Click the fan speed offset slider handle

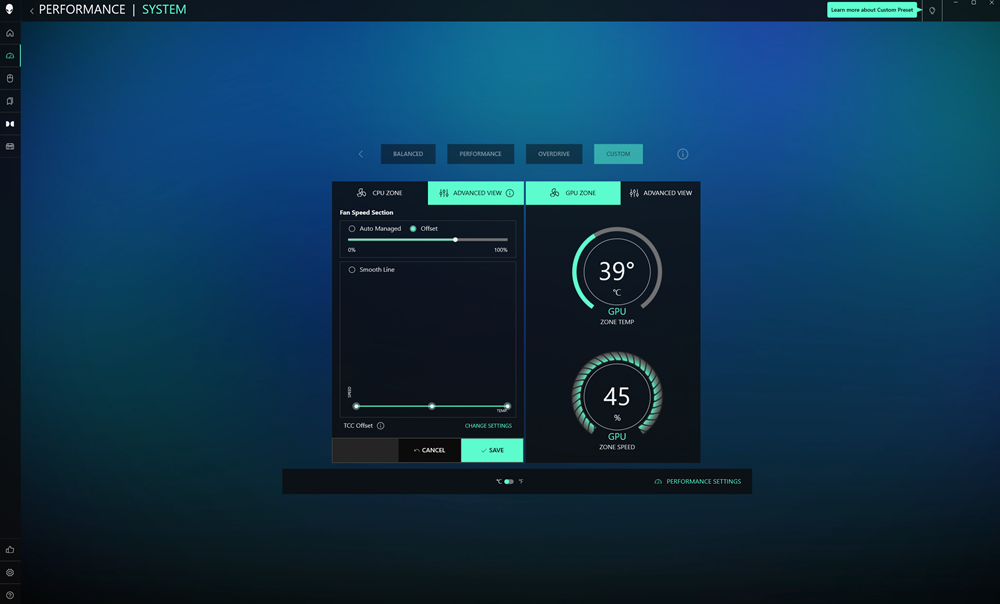455,240
